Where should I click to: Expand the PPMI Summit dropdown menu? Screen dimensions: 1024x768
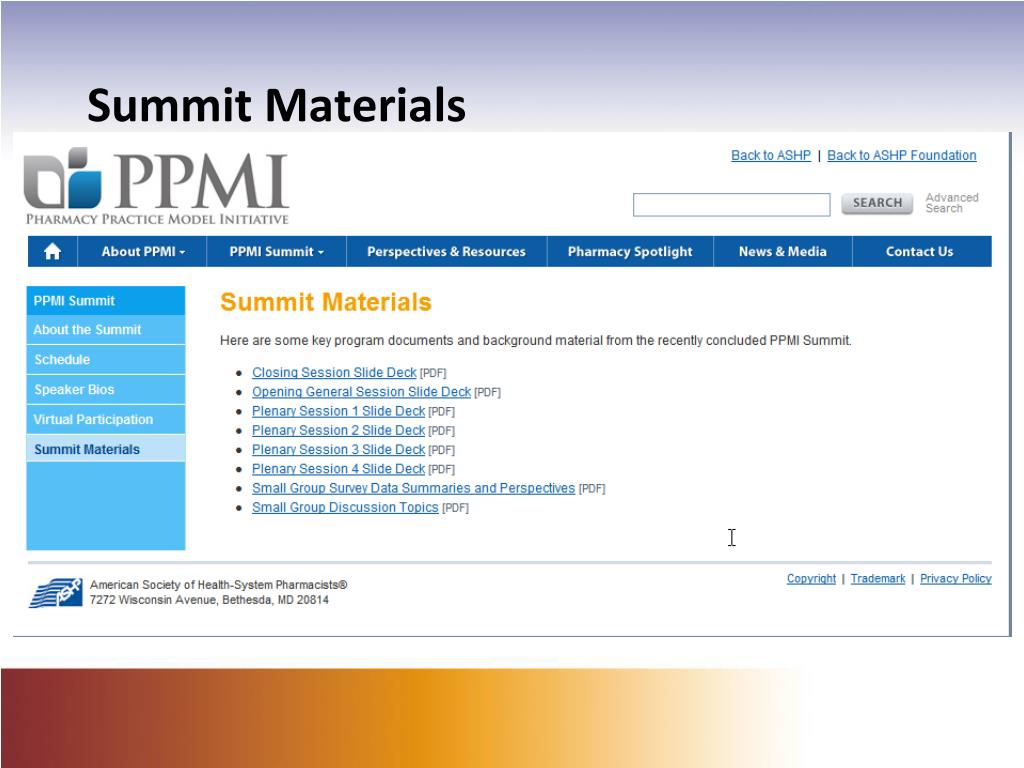click(276, 251)
